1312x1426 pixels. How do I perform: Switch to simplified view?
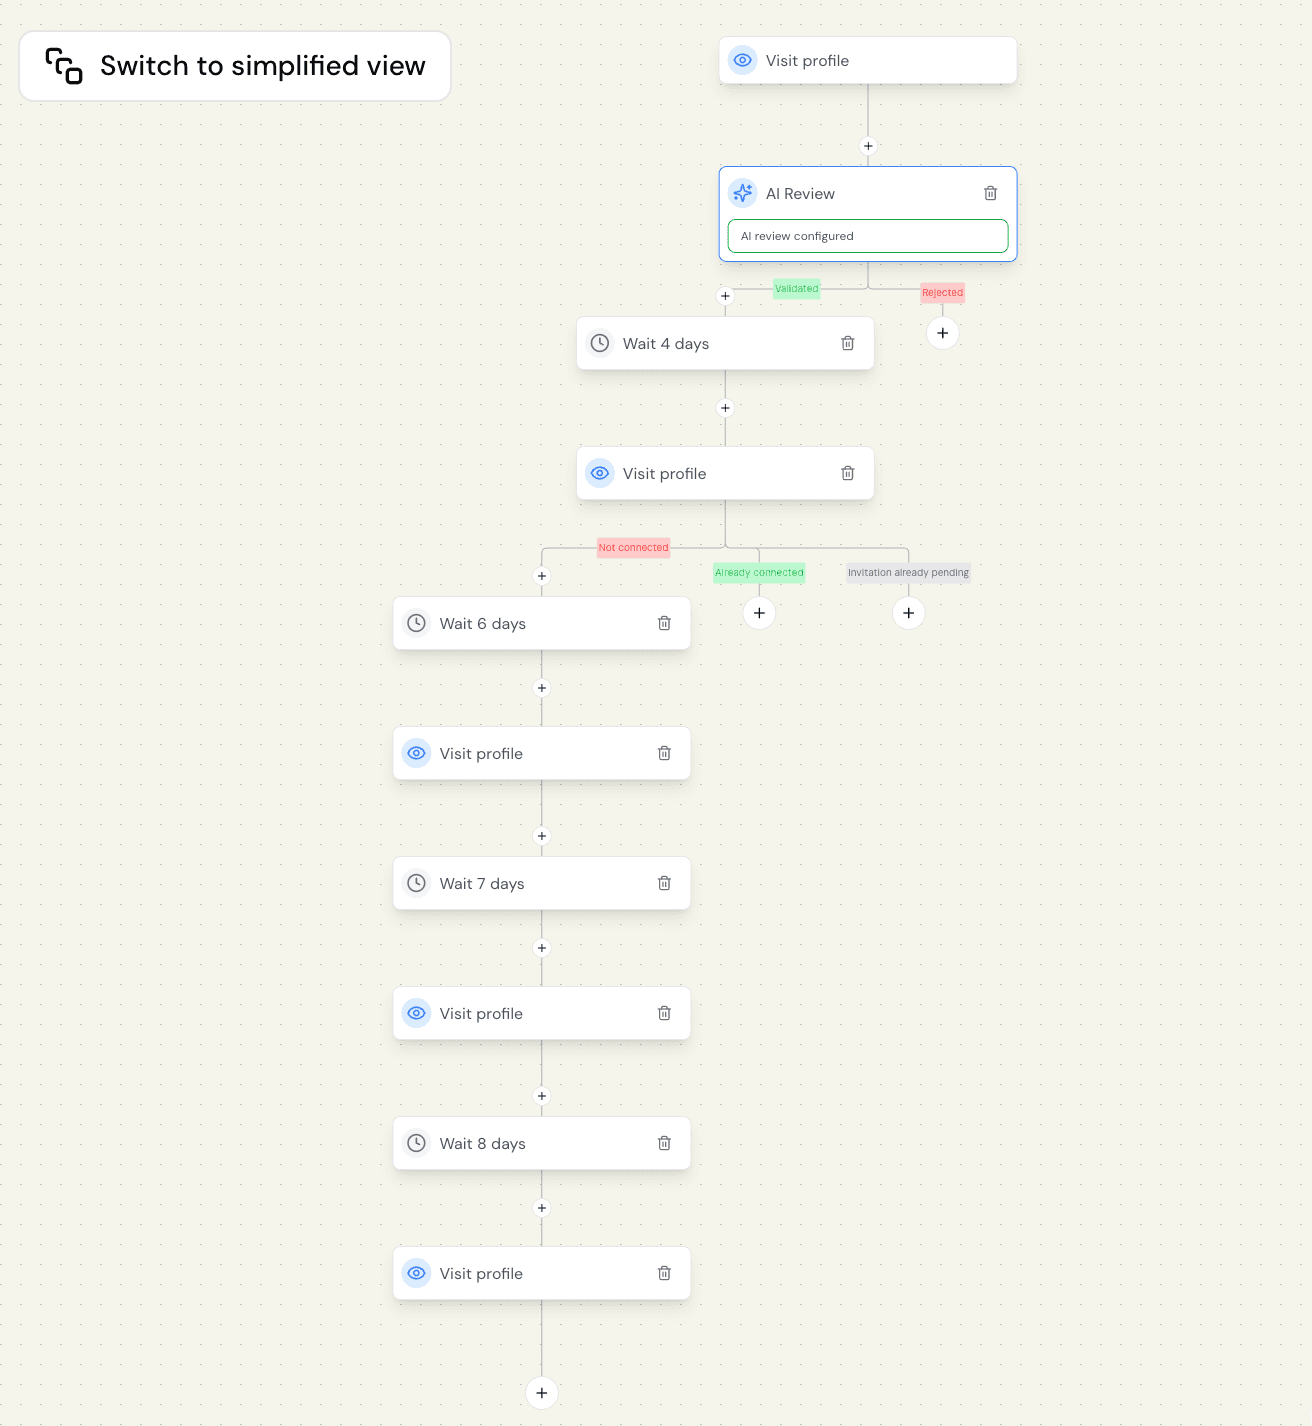(x=235, y=66)
